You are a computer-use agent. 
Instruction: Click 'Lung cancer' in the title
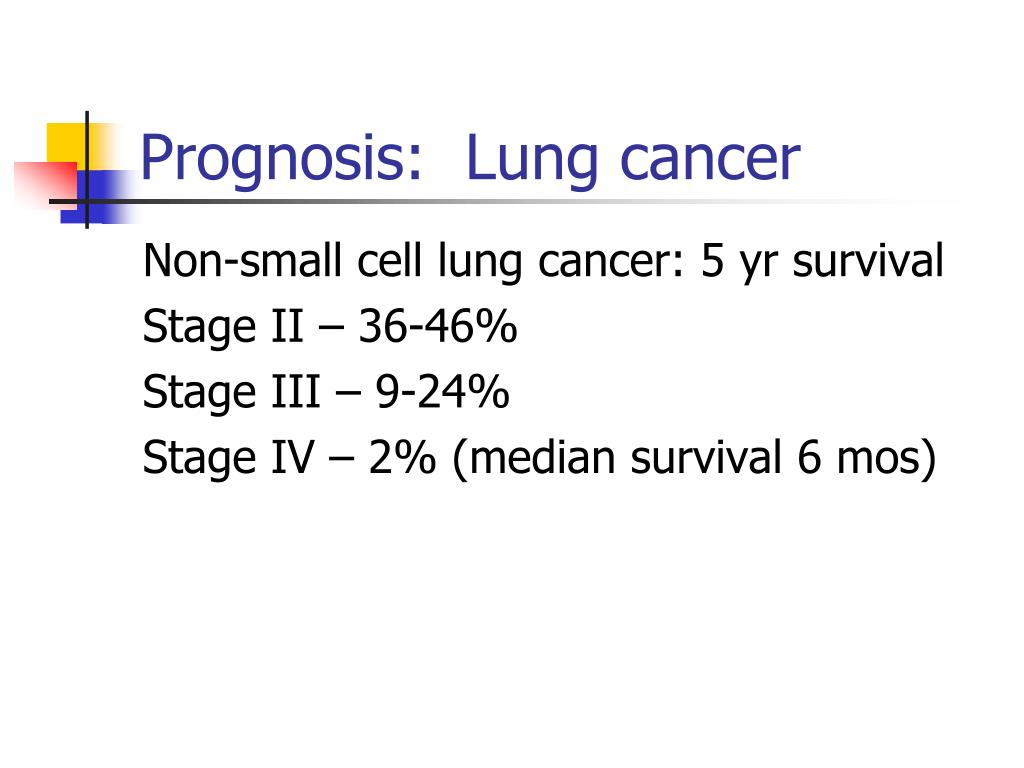point(633,159)
